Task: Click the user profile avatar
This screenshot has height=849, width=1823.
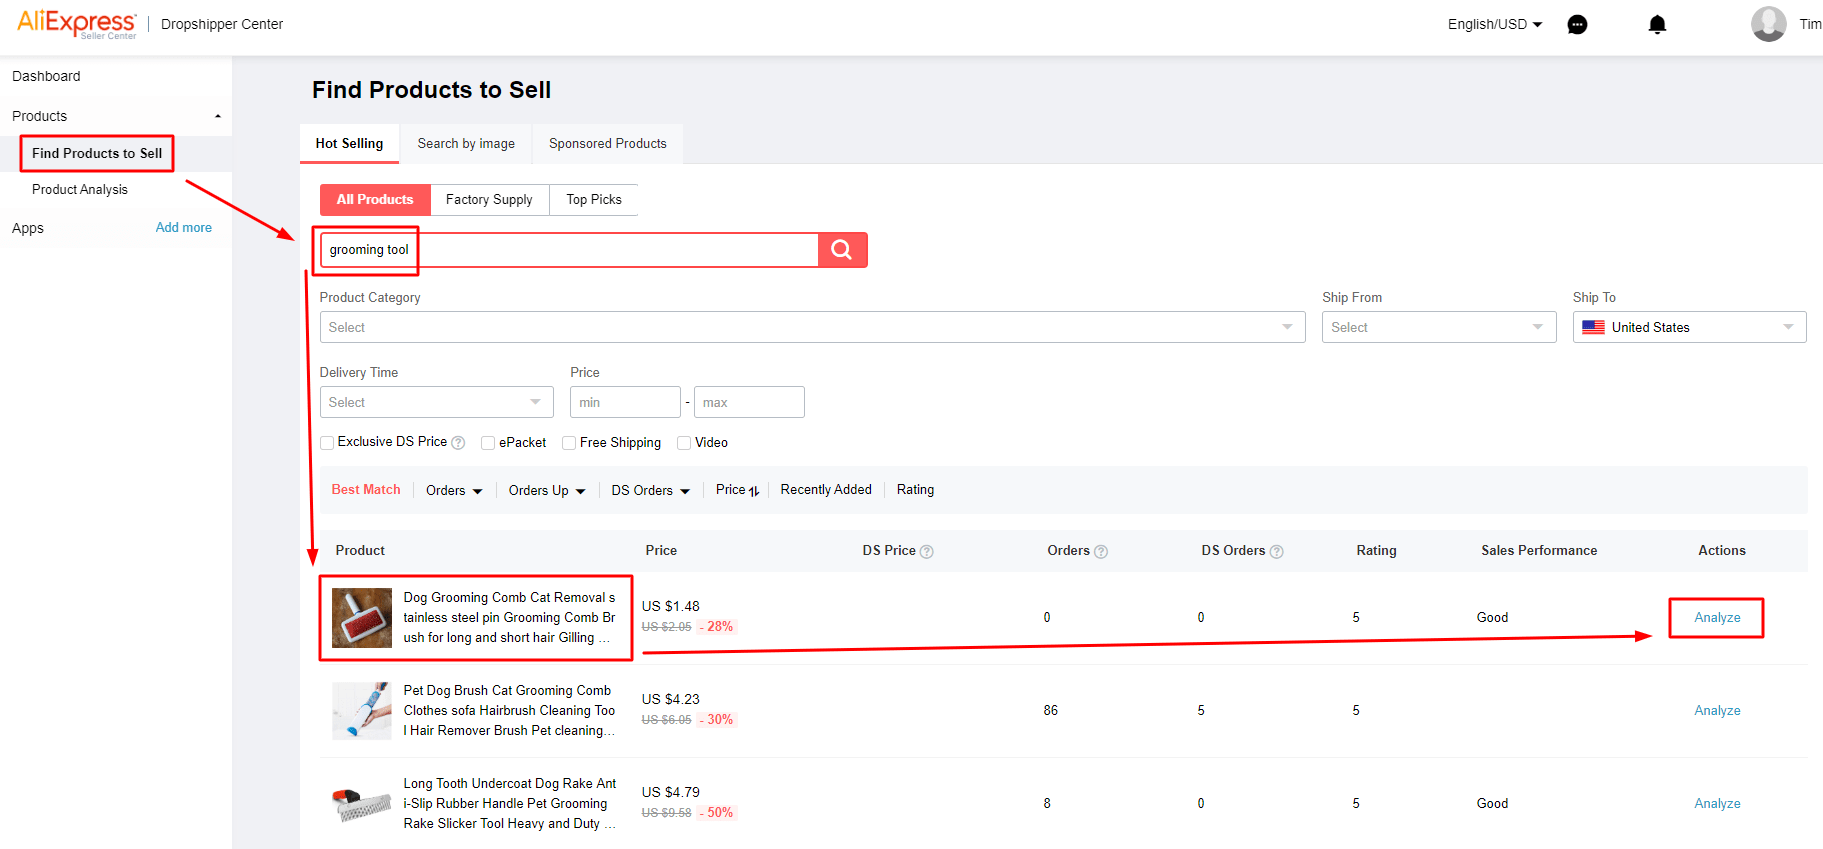Action: [x=1768, y=24]
